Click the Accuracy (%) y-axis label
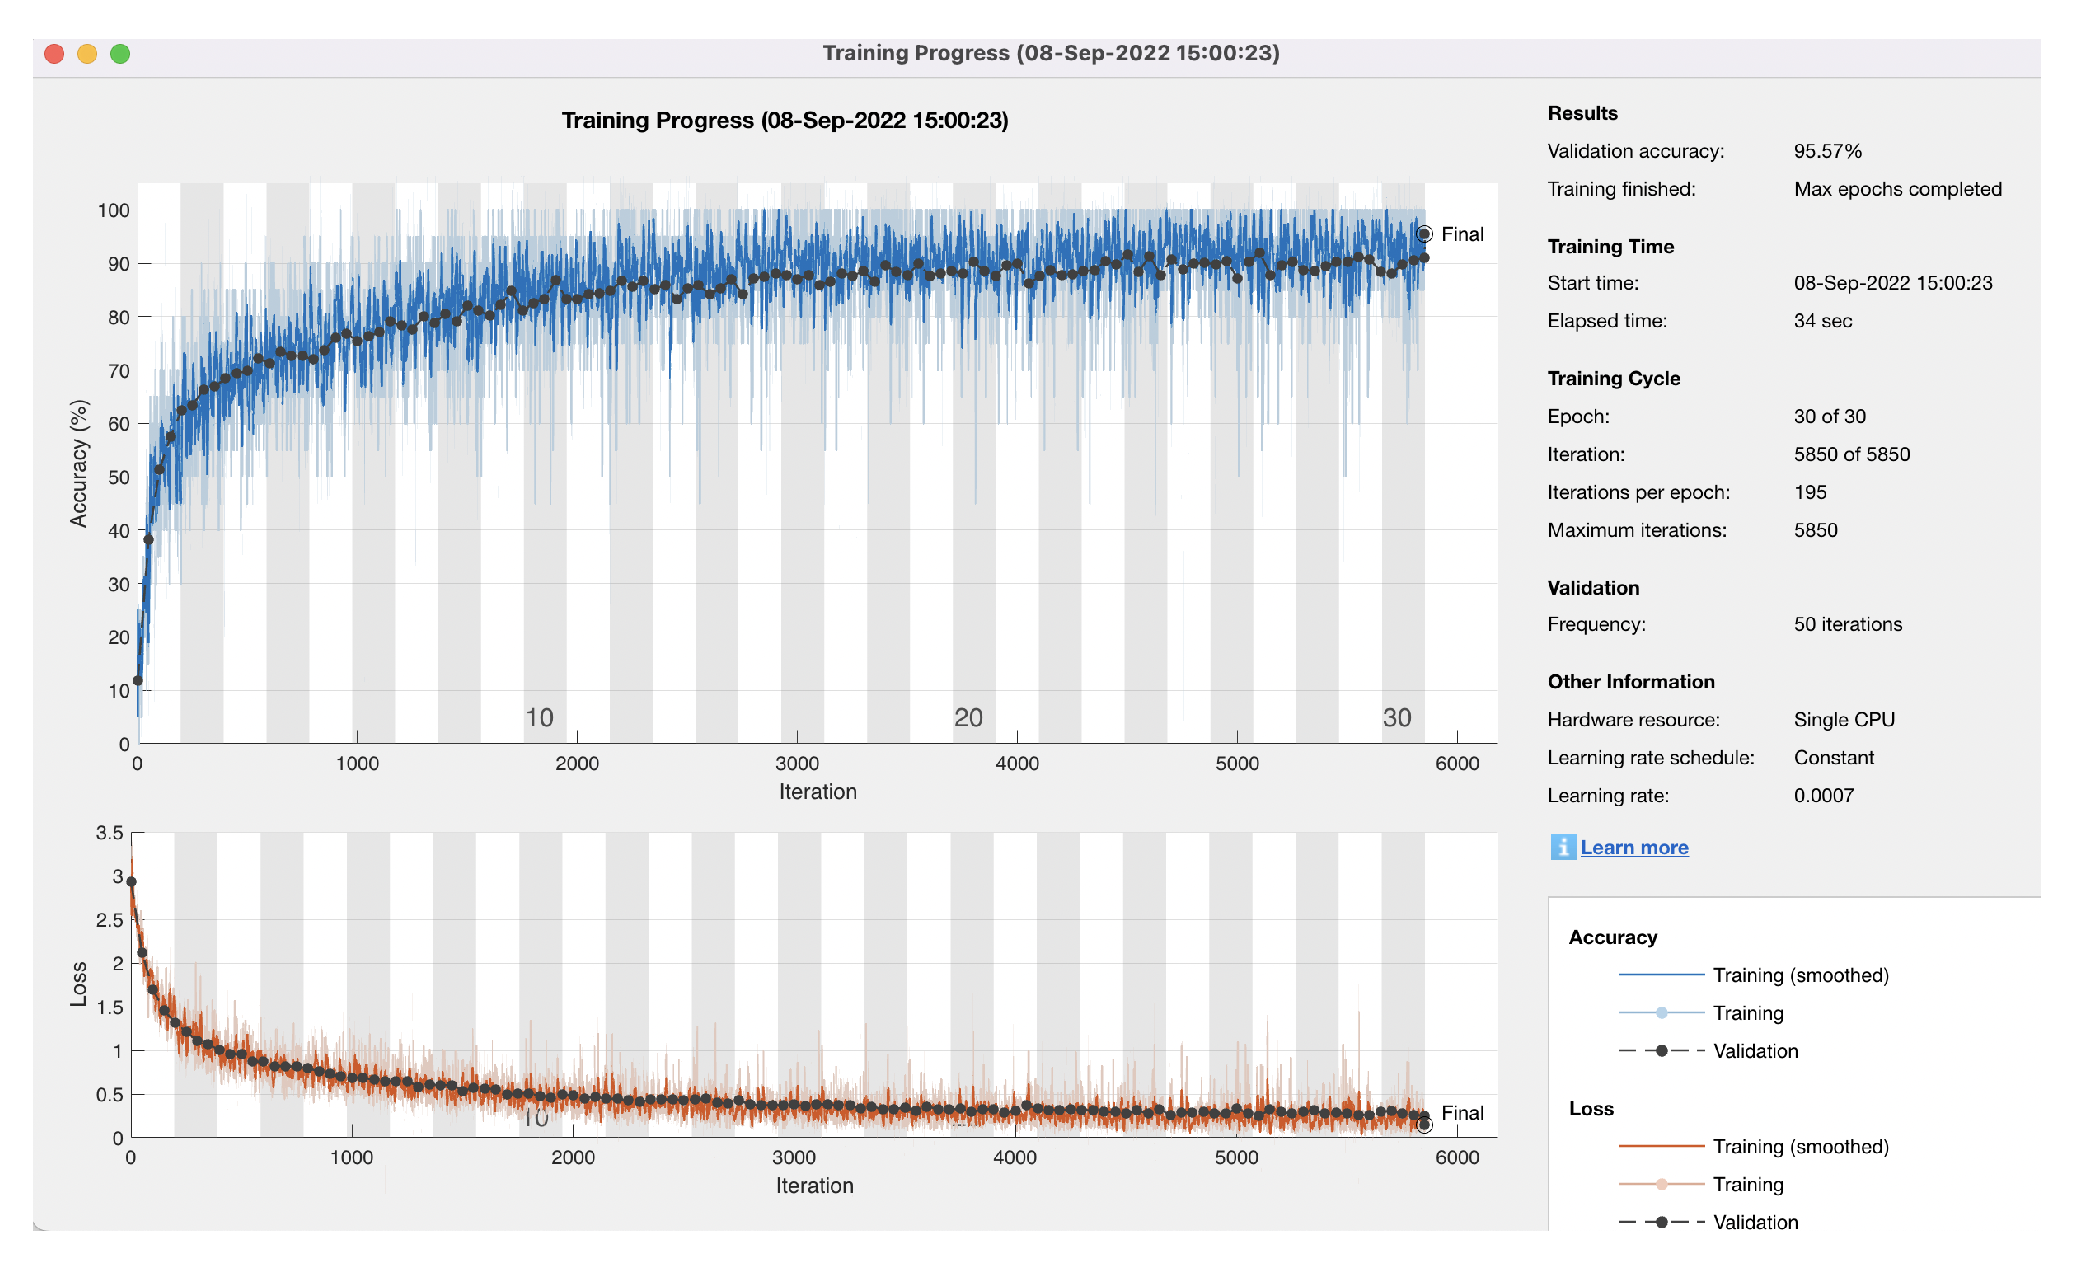Viewport: 2082px width, 1276px height. 79,463
